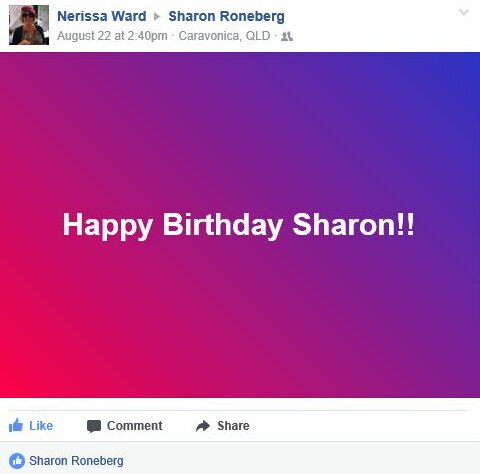The height and width of the screenshot is (474, 480).
Task: Click the thumbs-up Like icon
Action: point(16,426)
